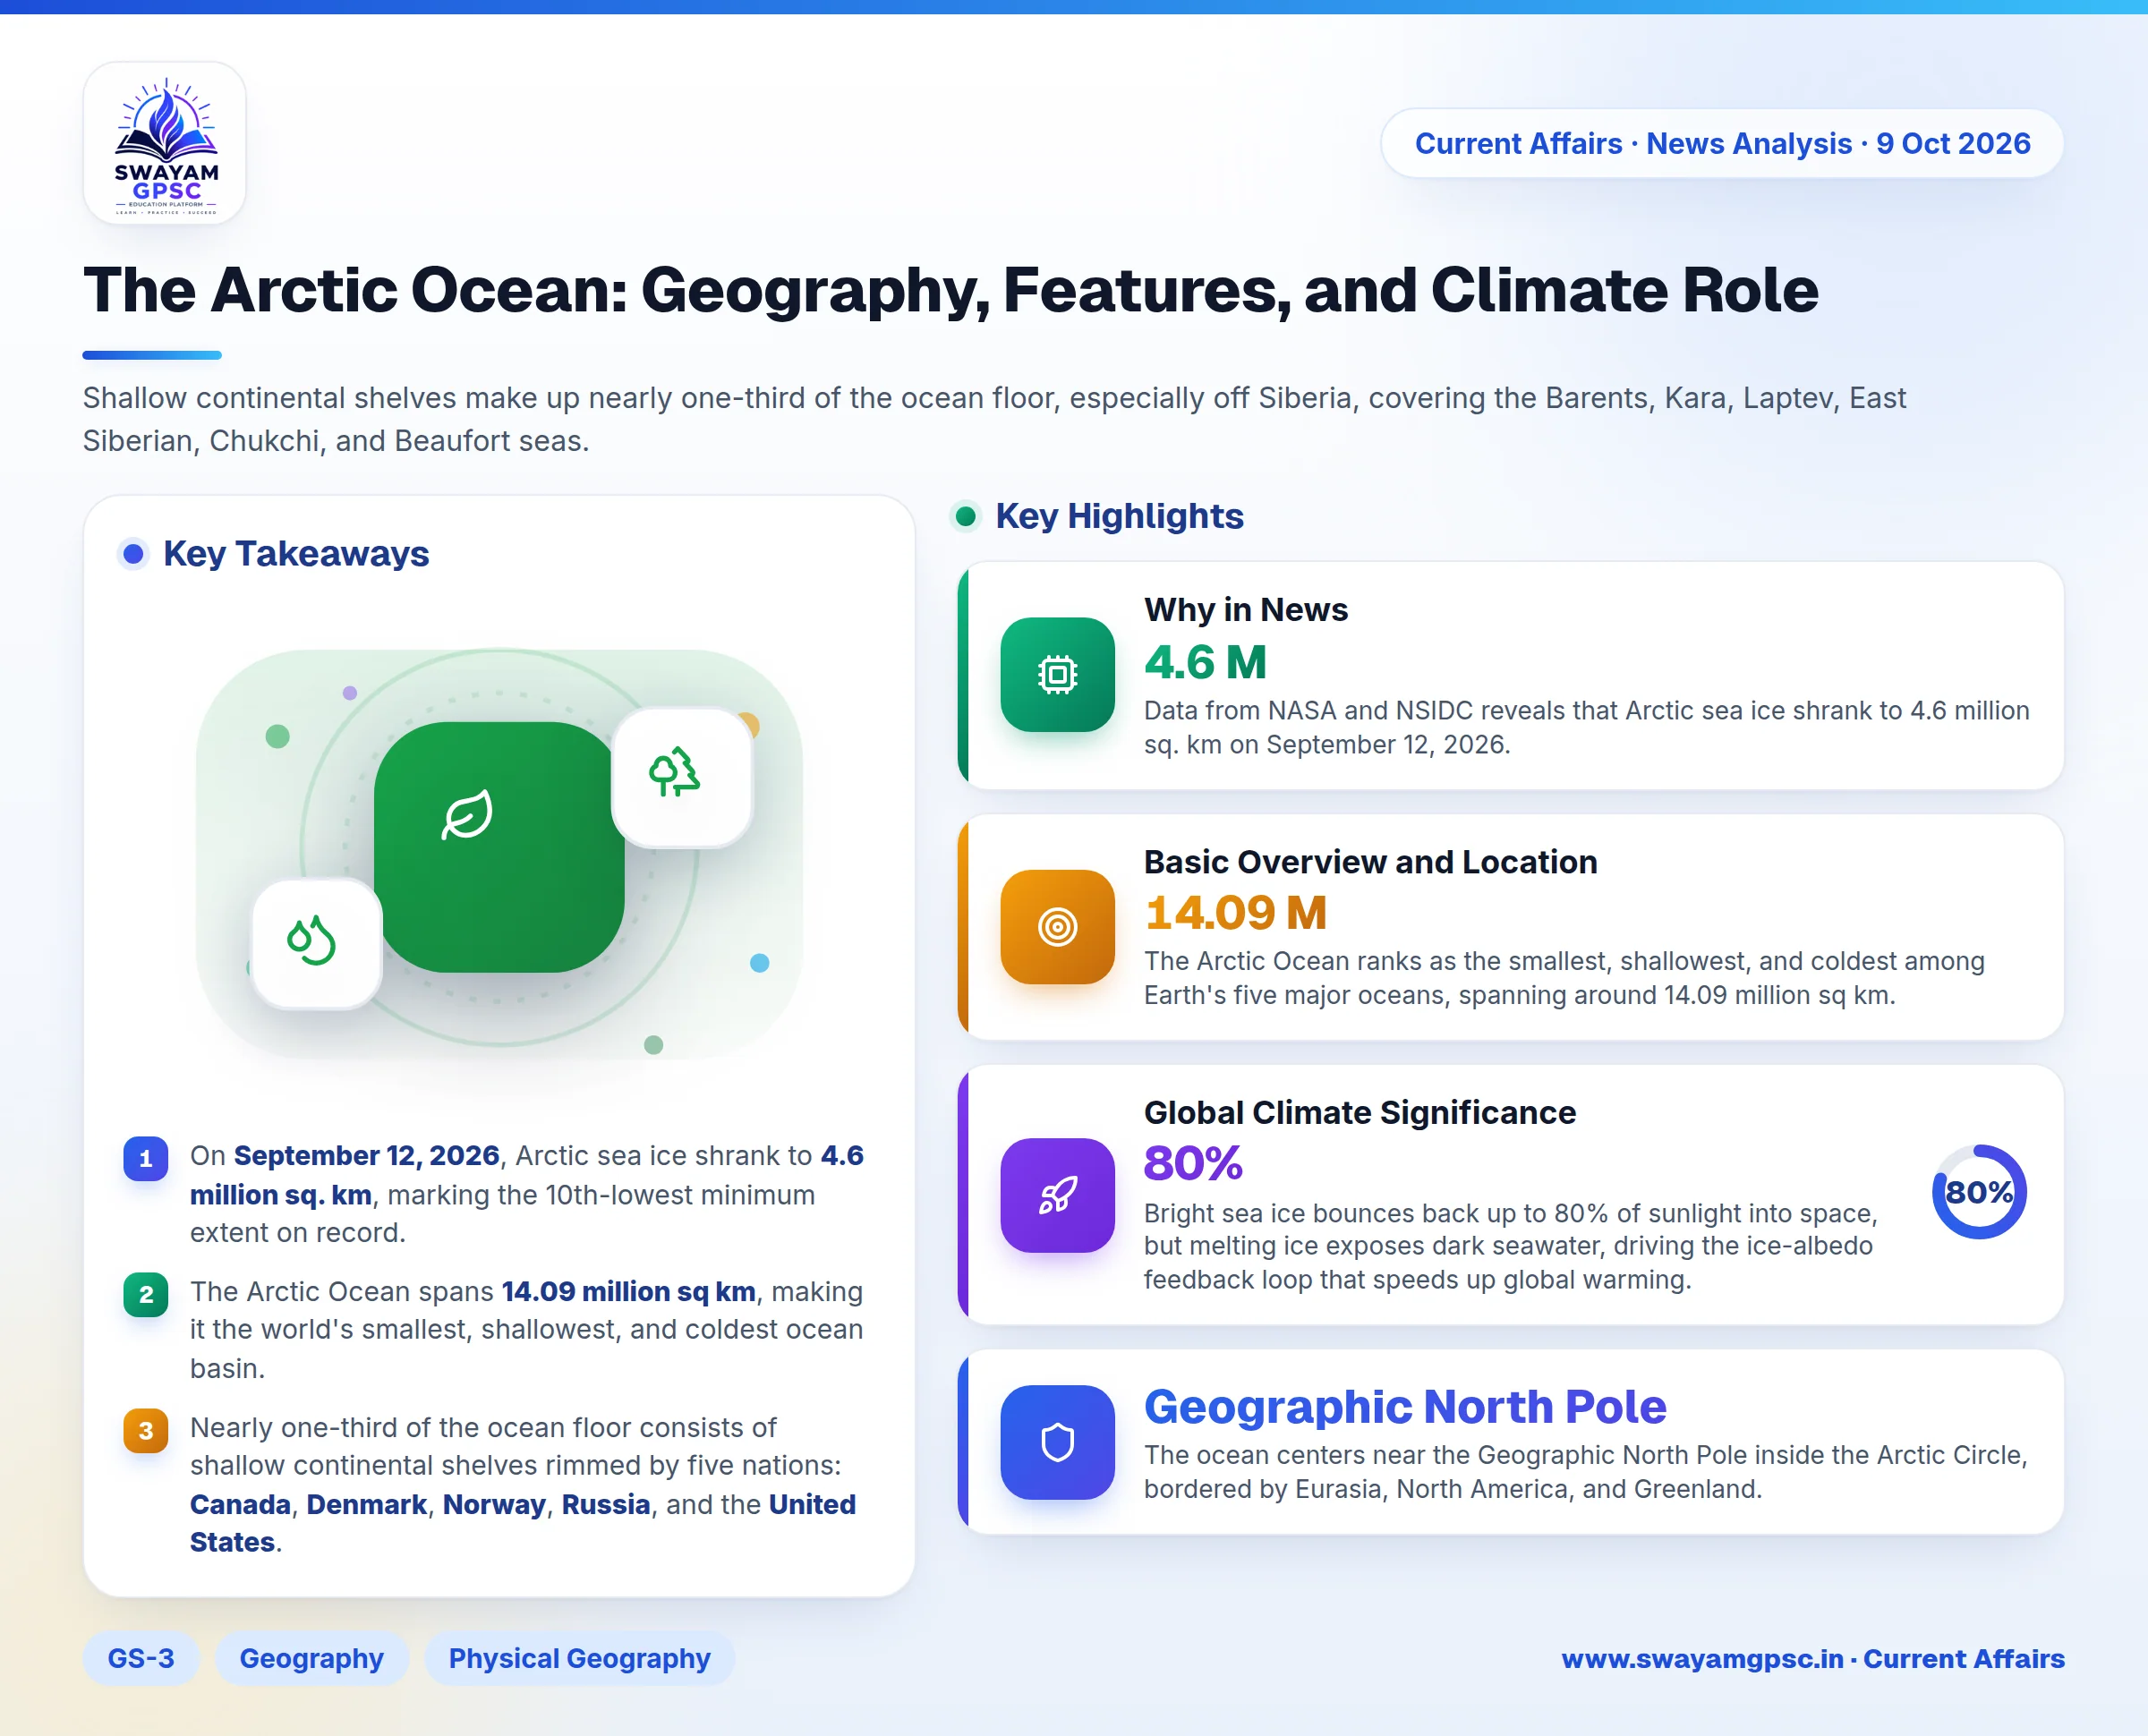
Task: Click the Key Takeaways heading
Action: coord(296,554)
